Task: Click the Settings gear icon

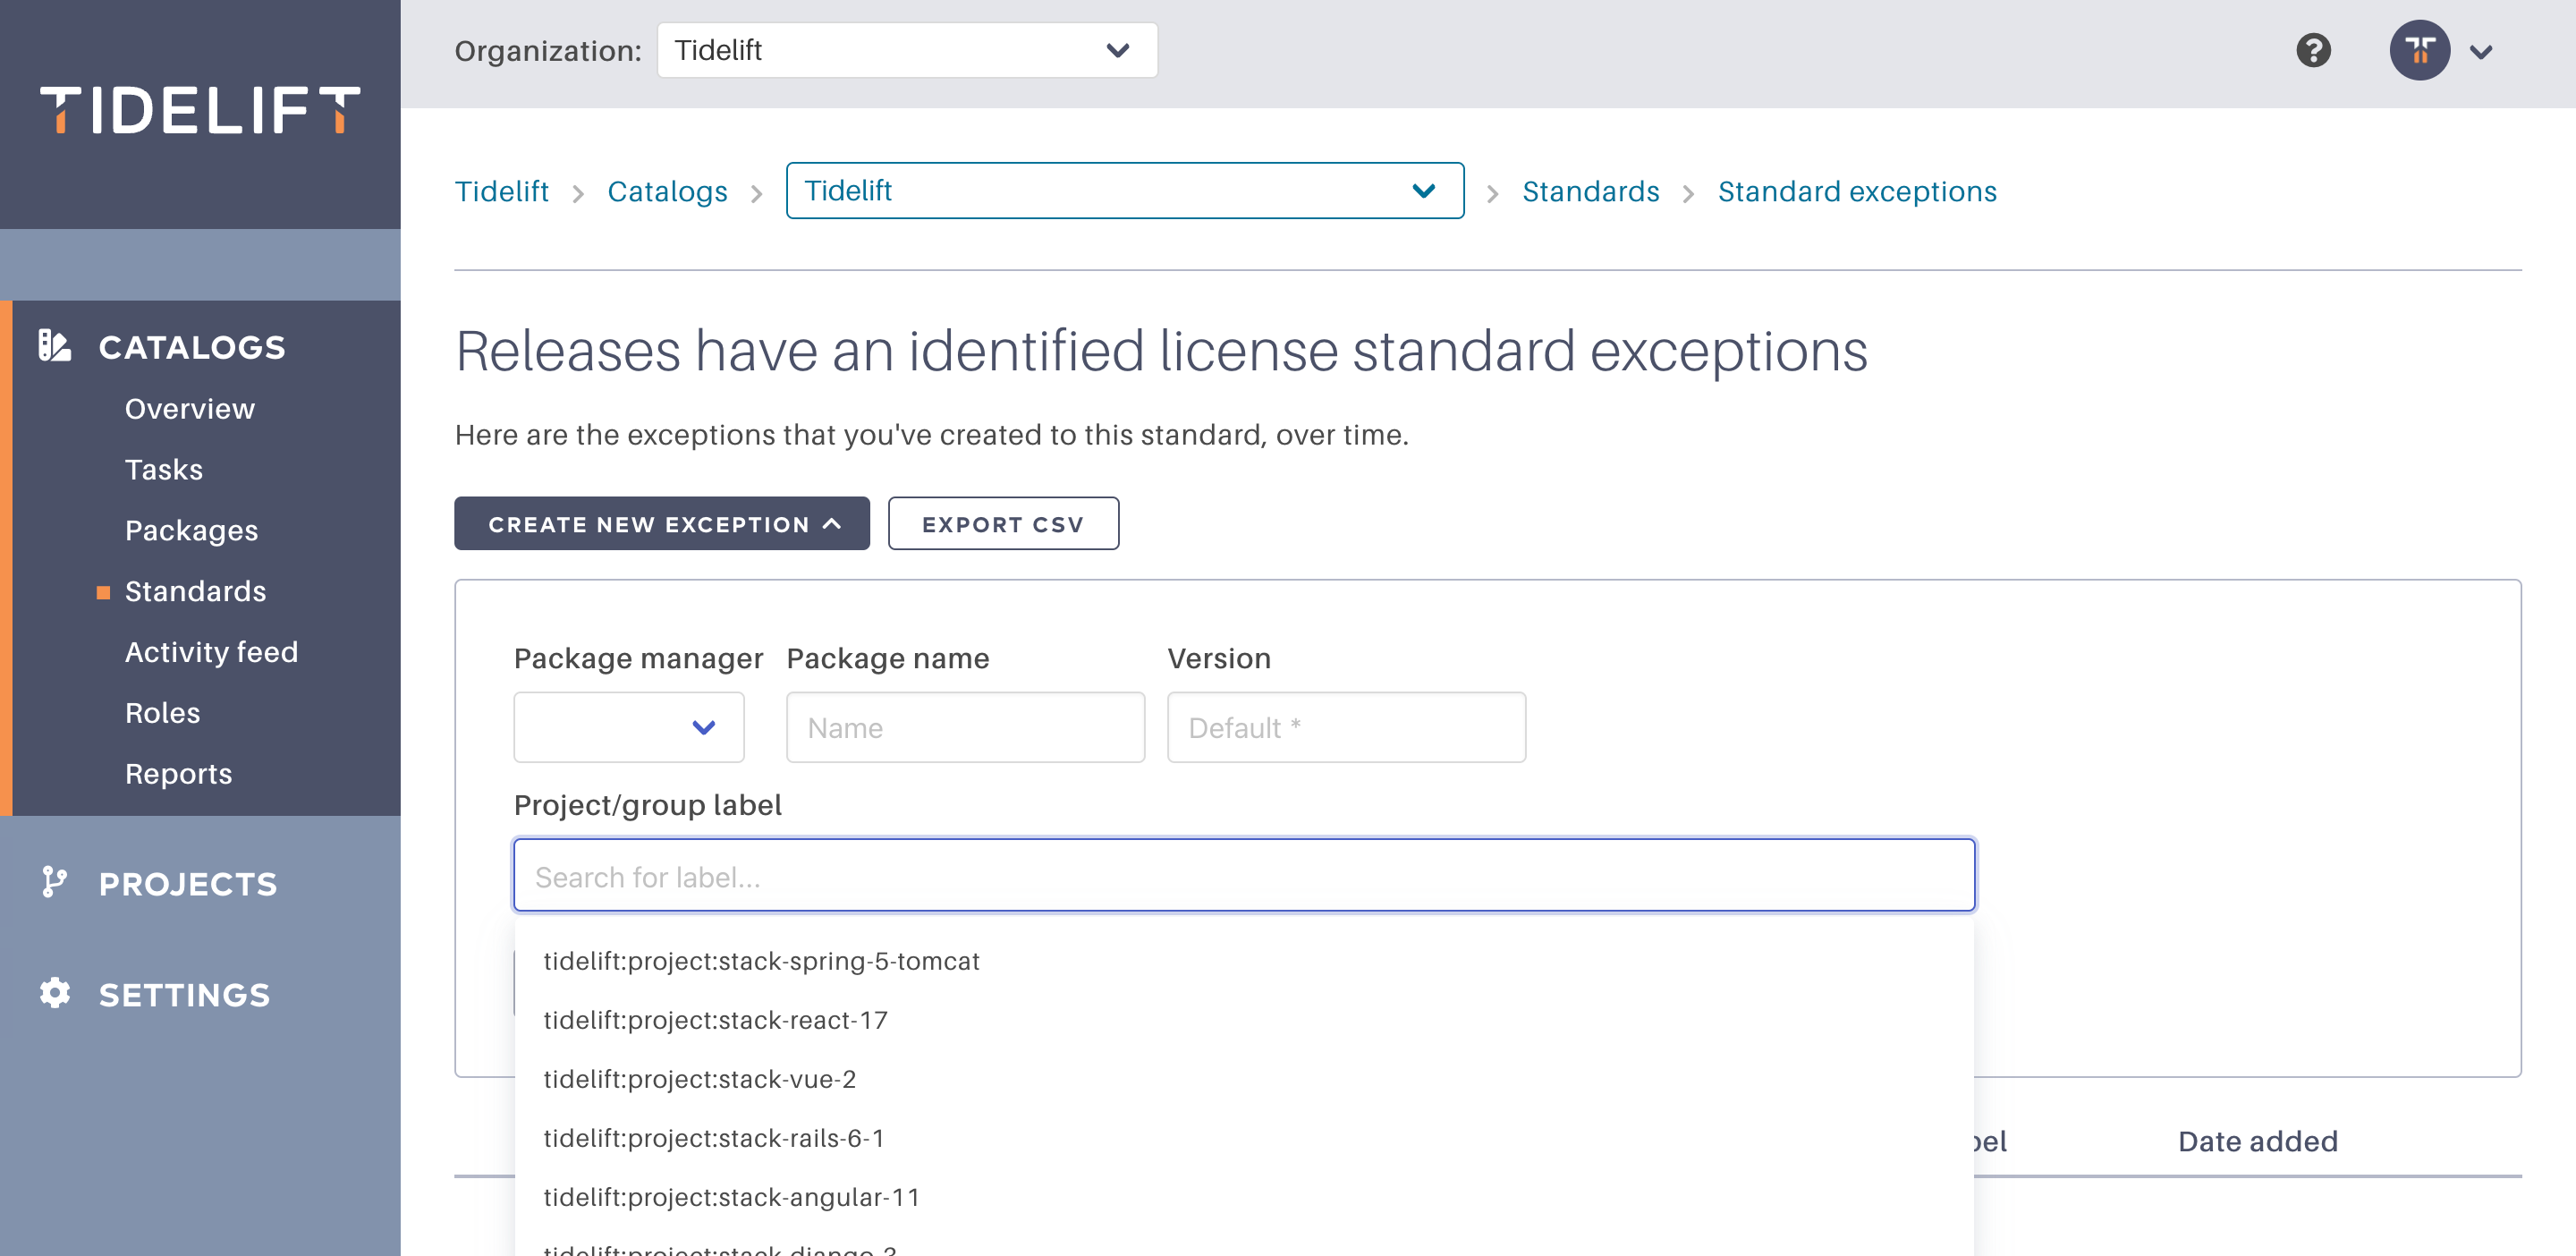Action: [x=55, y=993]
